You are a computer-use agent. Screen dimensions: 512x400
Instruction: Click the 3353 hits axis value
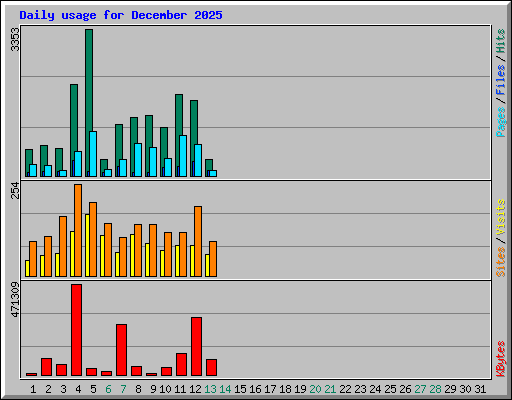(x=15, y=39)
